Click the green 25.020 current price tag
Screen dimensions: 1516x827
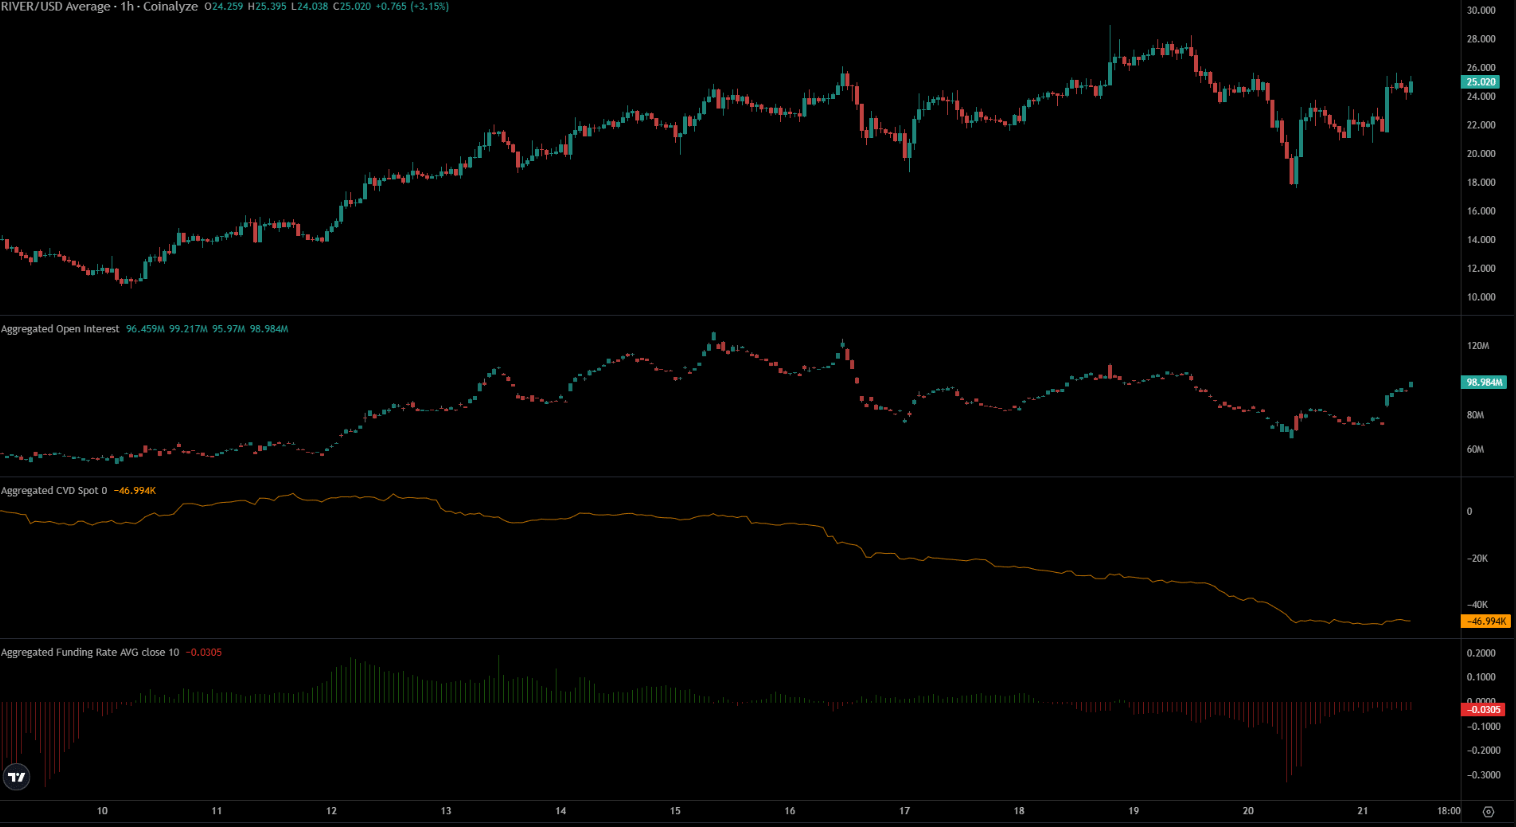click(x=1480, y=82)
